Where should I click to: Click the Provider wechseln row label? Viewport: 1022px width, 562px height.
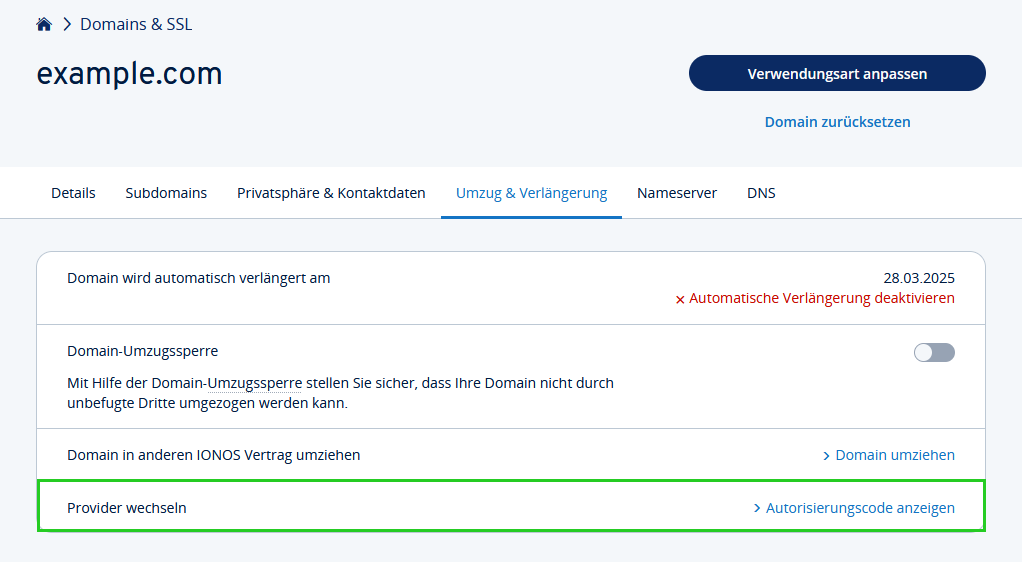126,508
